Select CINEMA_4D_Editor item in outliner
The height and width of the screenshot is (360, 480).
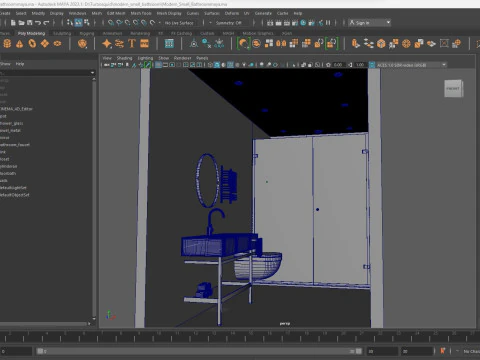pyautogui.click(x=16, y=109)
